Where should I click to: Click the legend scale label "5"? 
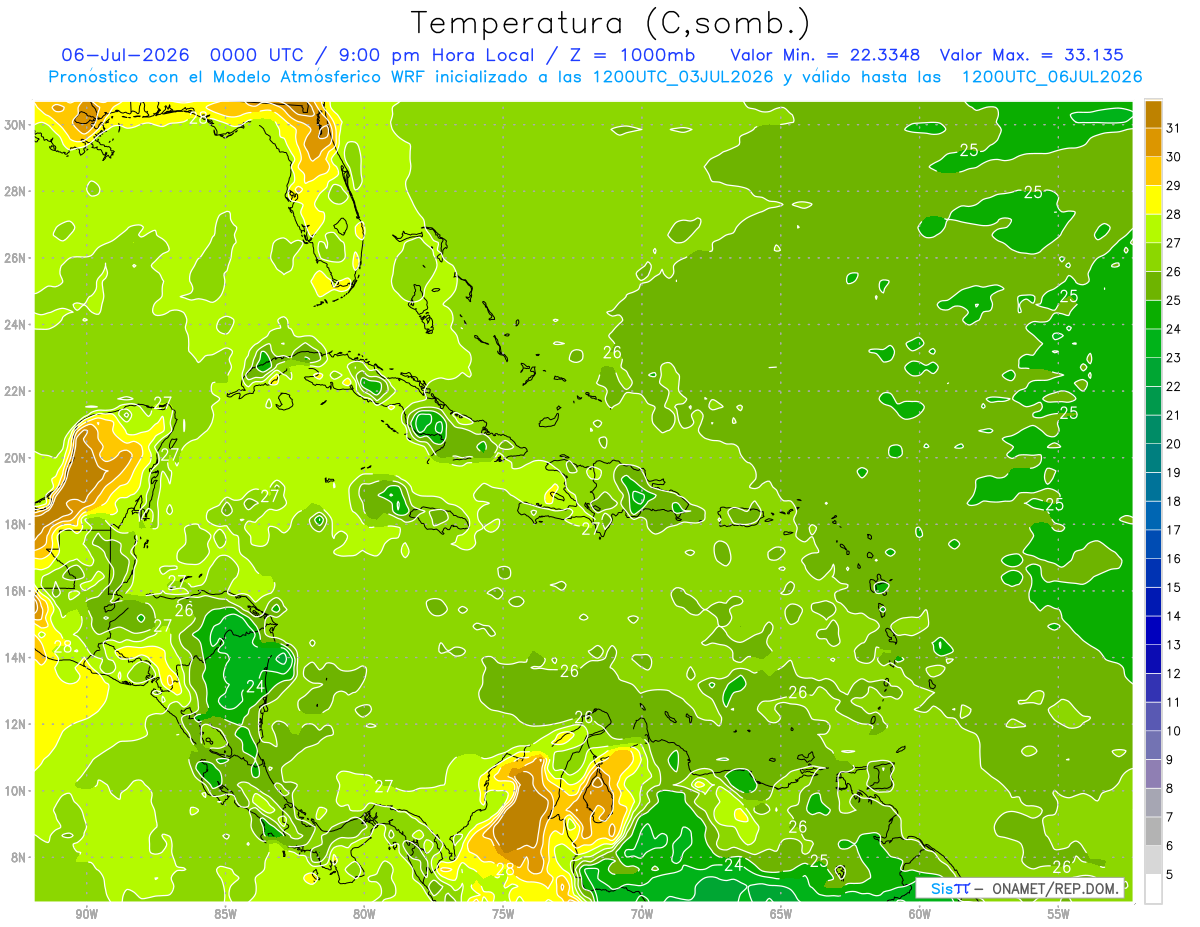pos(1170,874)
